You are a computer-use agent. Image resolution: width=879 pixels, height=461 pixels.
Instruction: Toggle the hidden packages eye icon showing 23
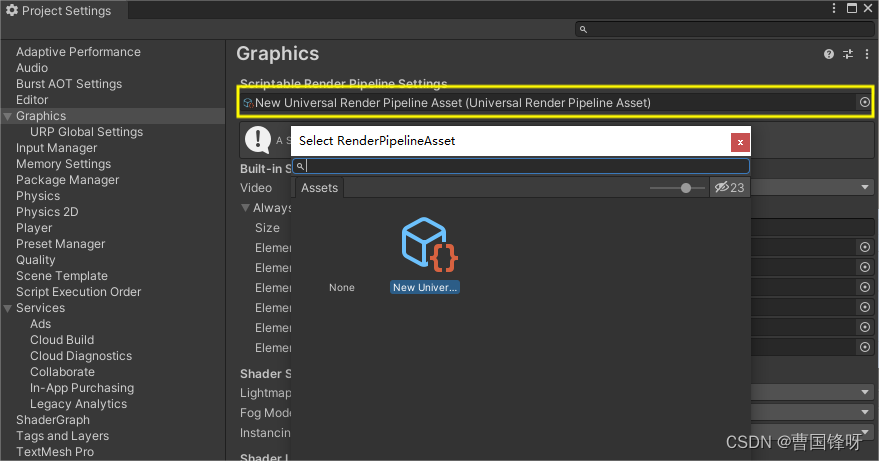point(729,188)
